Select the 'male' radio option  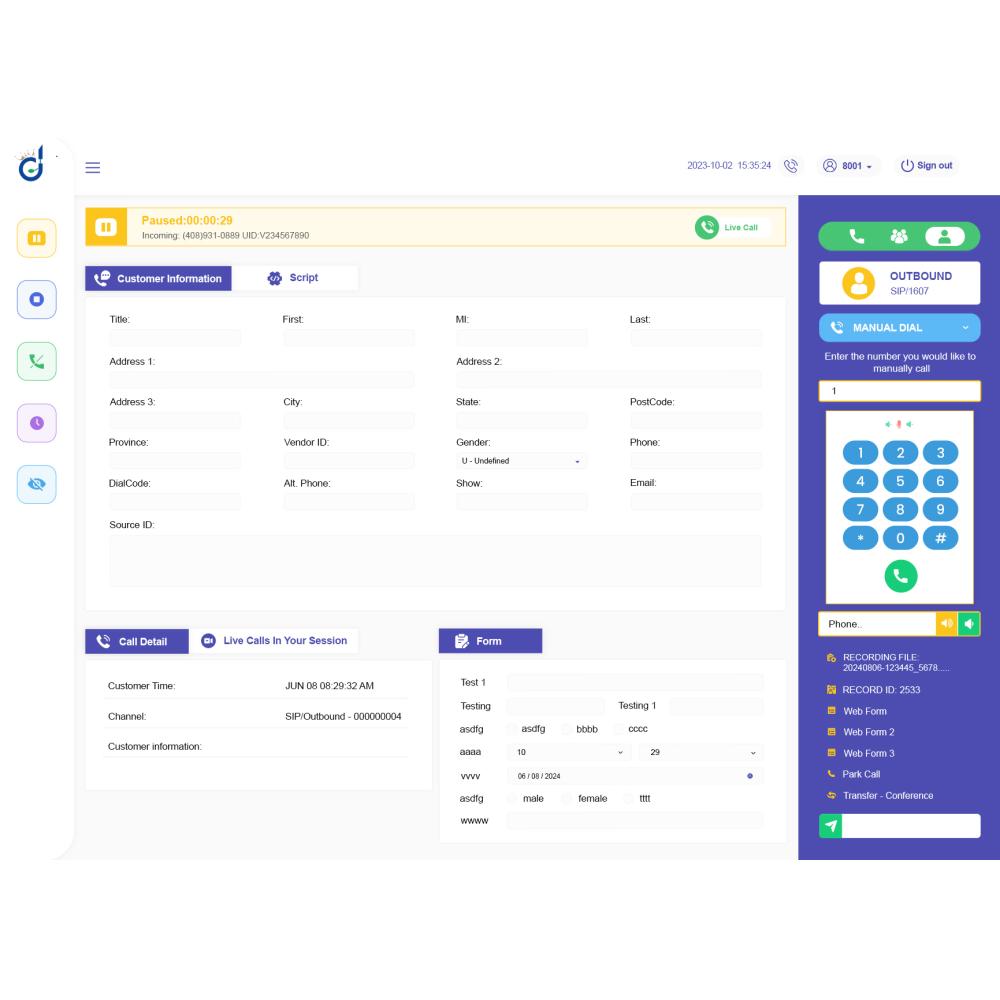(x=514, y=799)
